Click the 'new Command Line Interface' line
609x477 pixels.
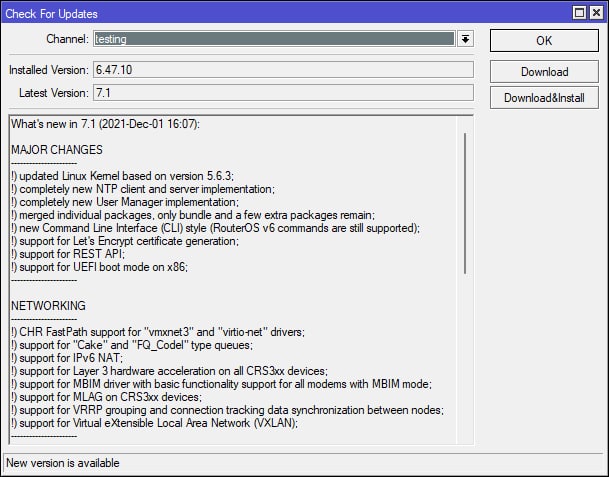tap(215, 228)
